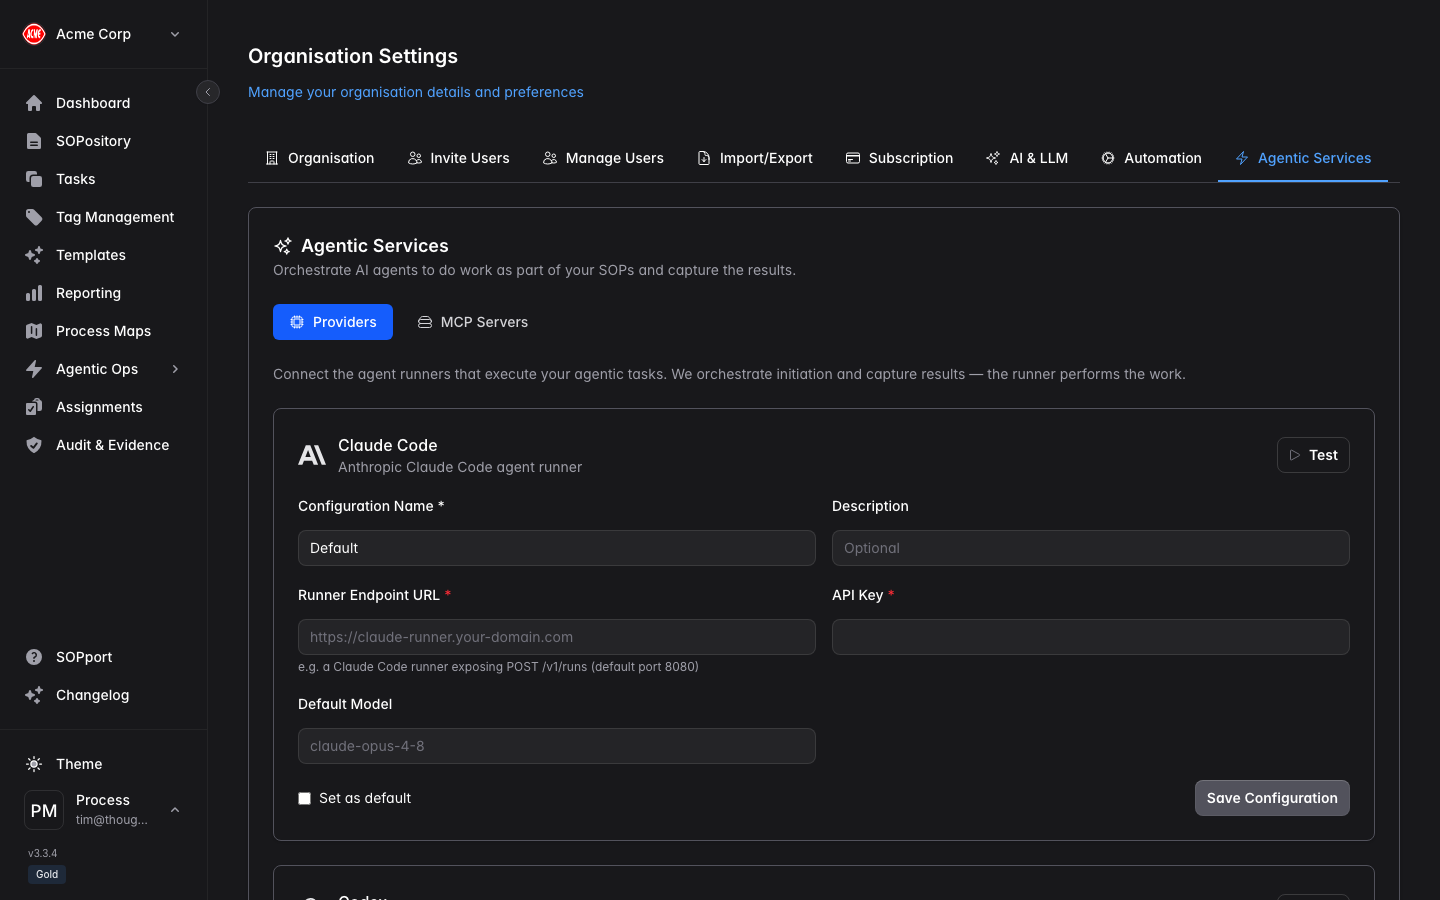Click the PM user avatar
The height and width of the screenshot is (900, 1440).
click(44, 810)
